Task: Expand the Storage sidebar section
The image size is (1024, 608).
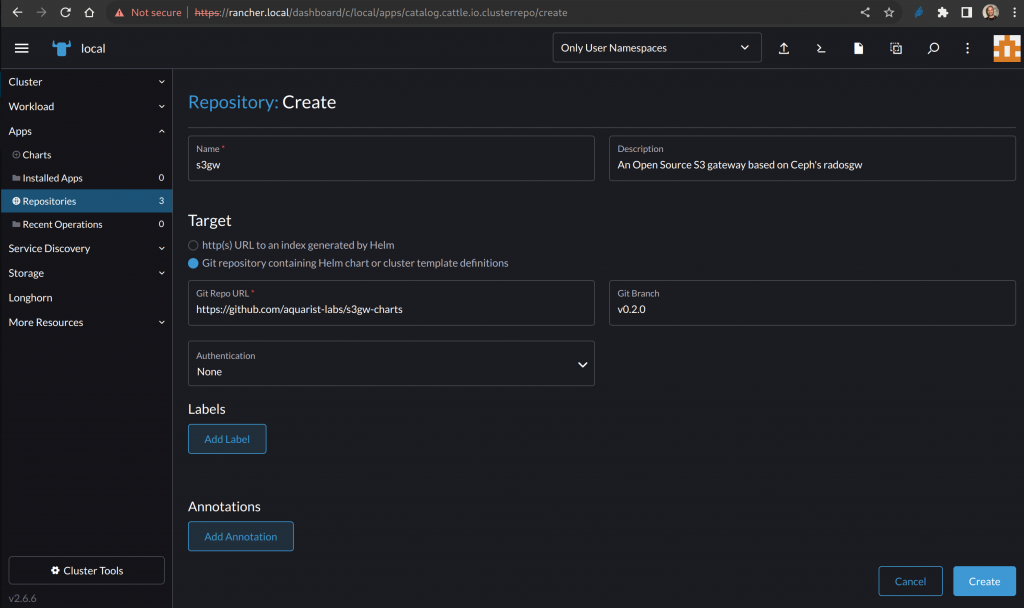Action: (x=85, y=273)
